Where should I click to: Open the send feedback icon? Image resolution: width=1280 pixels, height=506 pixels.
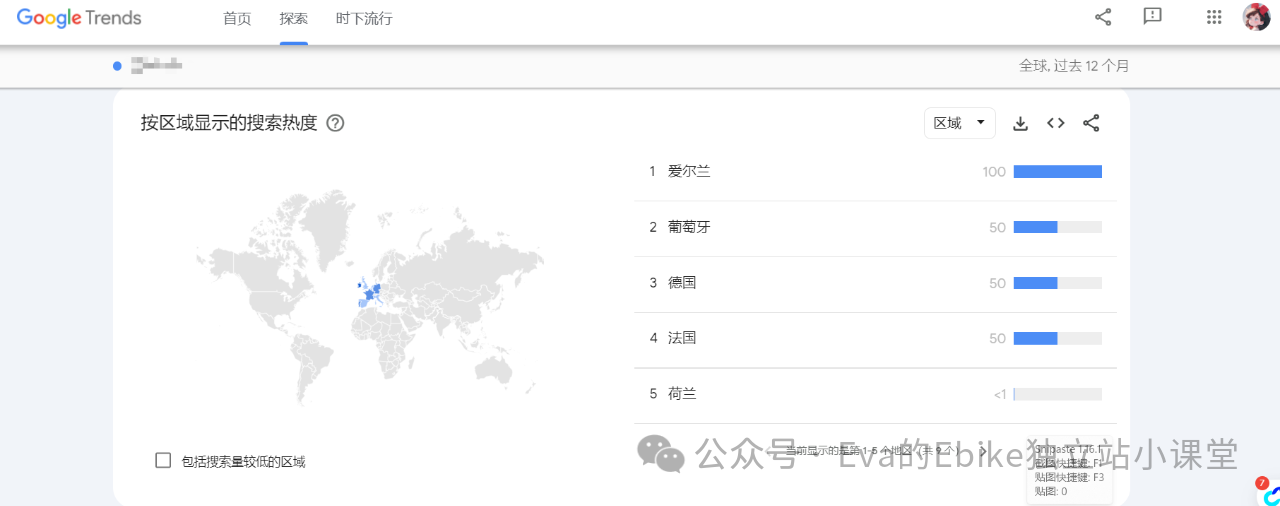pos(1152,17)
